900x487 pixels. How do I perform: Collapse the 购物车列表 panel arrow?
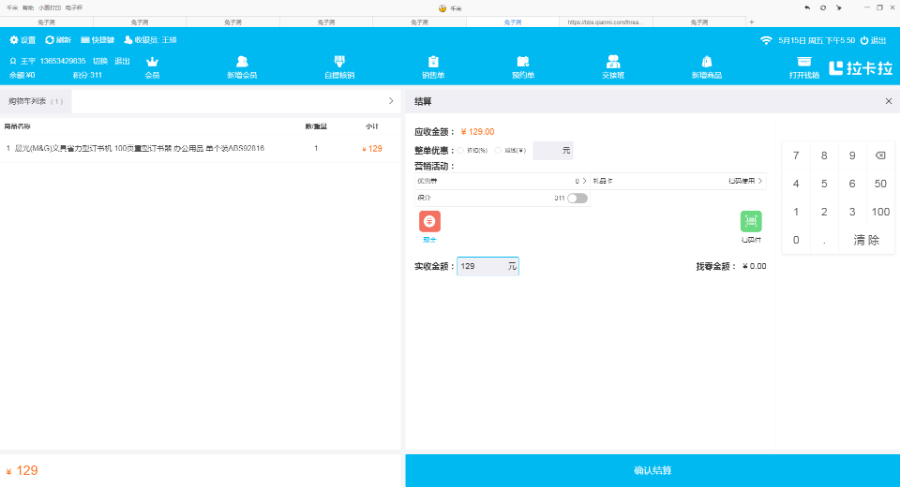391,101
